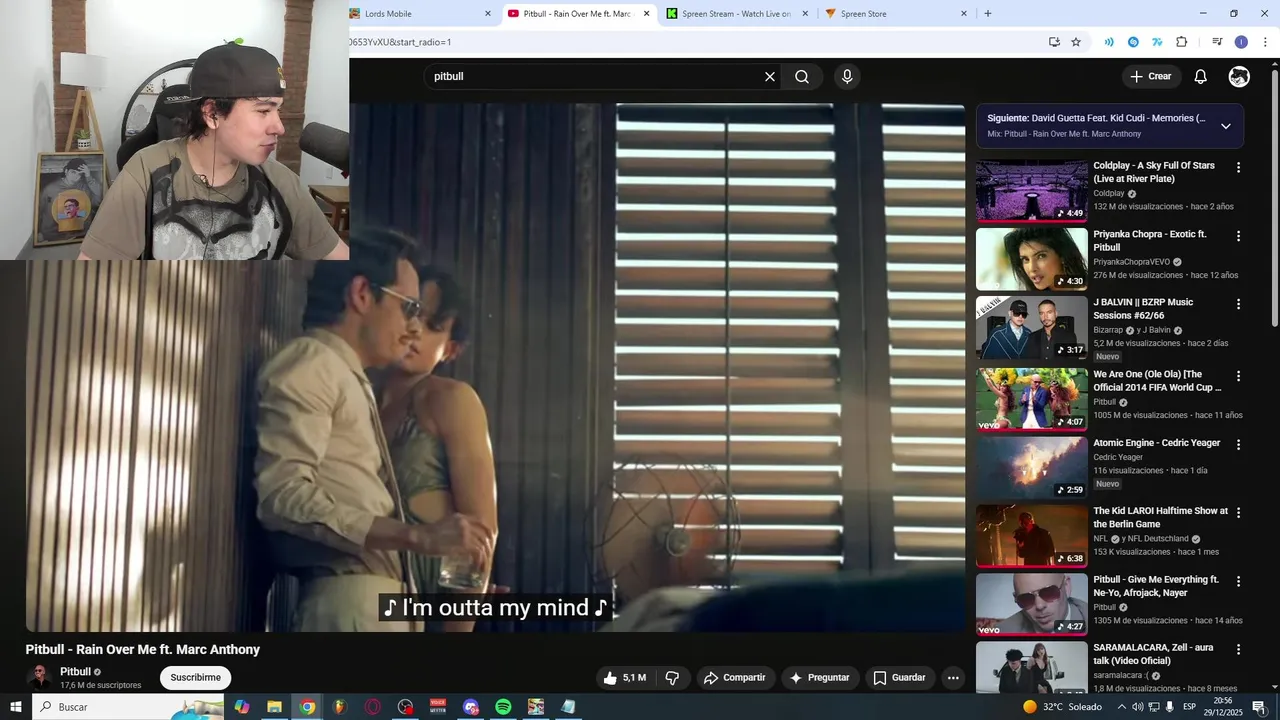Viewport: 1280px width, 720px height.
Task: Open Spotify from the taskbar
Action: pos(503,707)
